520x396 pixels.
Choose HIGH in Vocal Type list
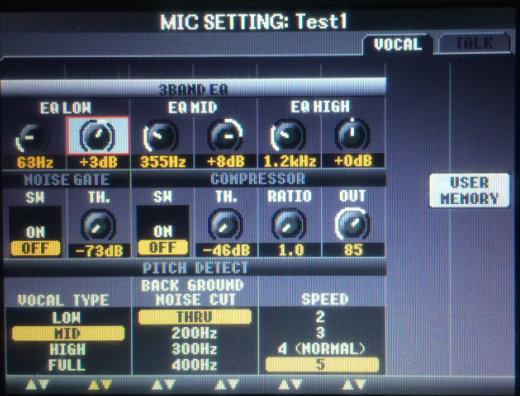pos(68,349)
